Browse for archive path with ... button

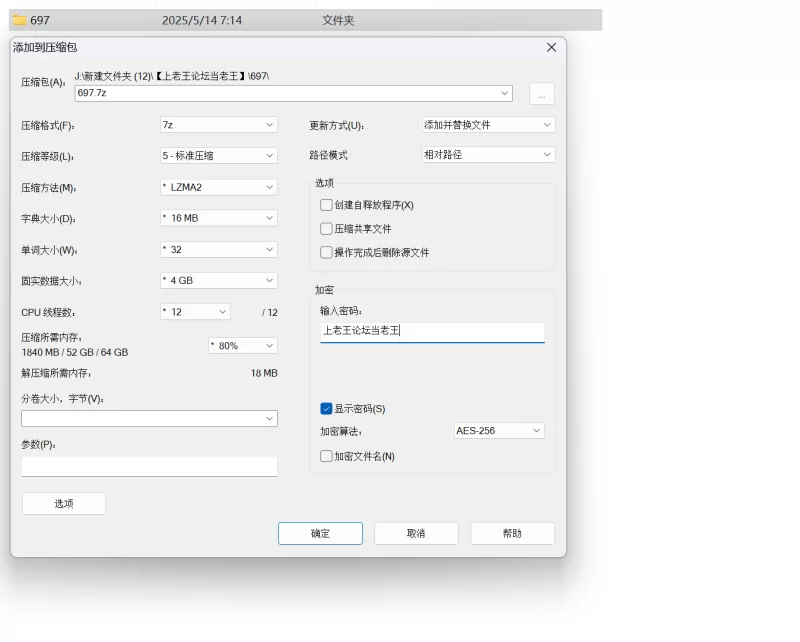(x=541, y=94)
